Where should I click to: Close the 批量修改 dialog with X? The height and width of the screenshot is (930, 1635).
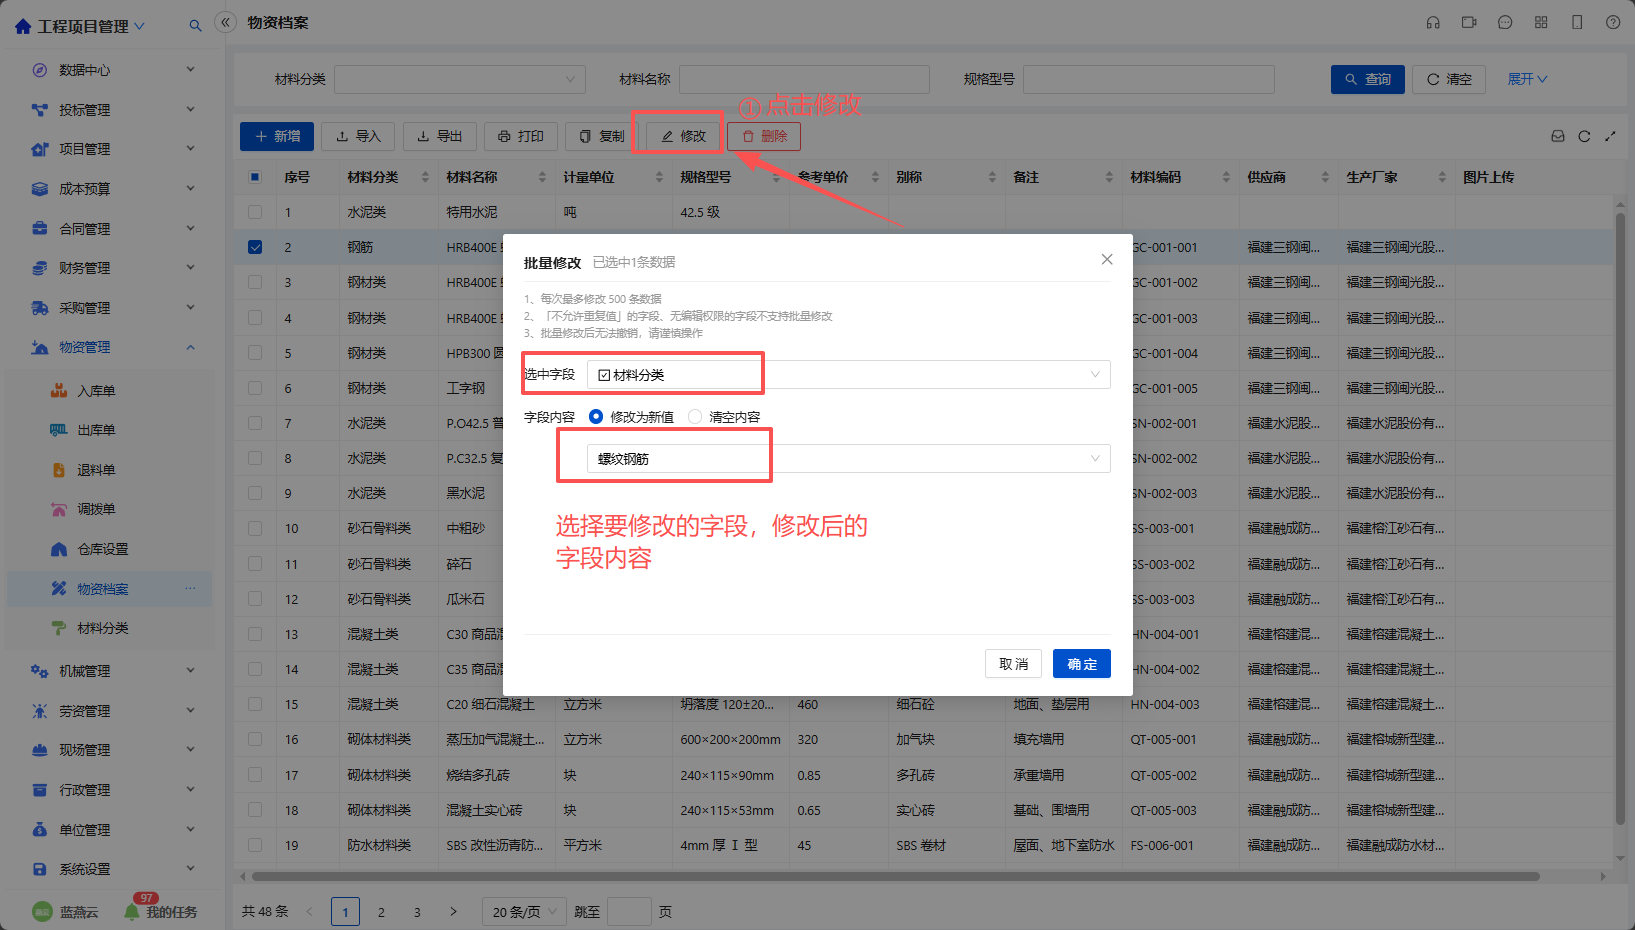pyautogui.click(x=1107, y=259)
